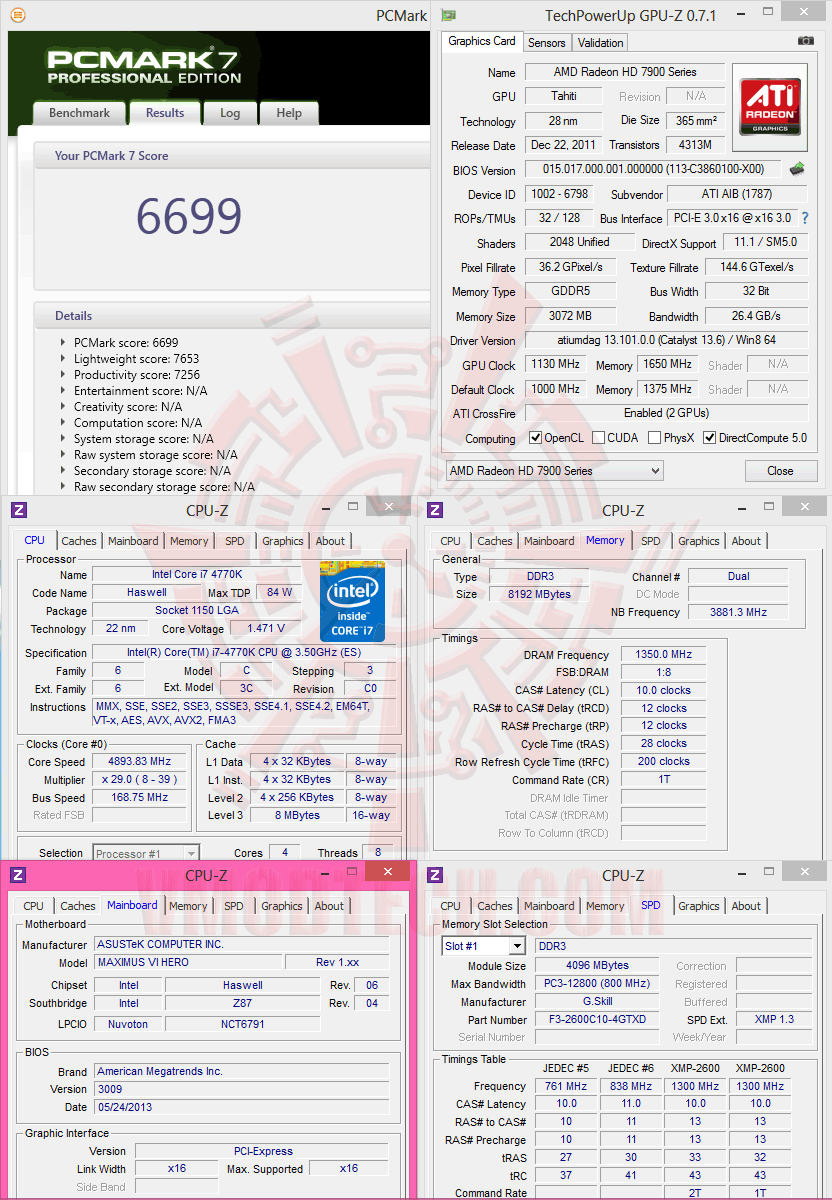Click the Intel Core i7 logo
Viewport: 832px width, 1200px height.
coord(352,602)
